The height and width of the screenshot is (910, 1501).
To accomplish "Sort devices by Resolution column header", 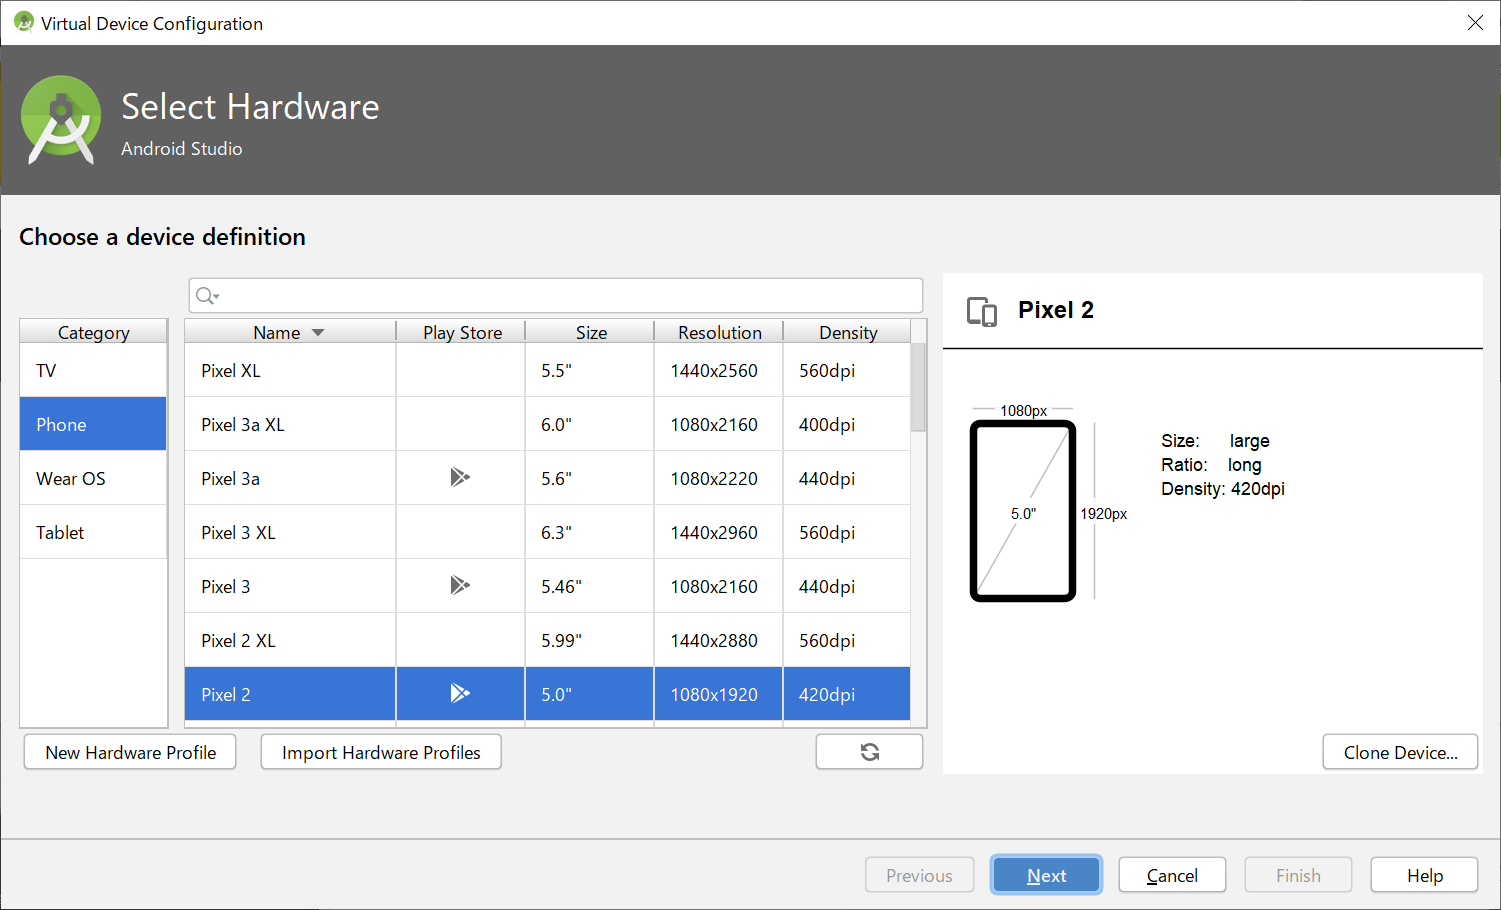I will (x=719, y=333).
